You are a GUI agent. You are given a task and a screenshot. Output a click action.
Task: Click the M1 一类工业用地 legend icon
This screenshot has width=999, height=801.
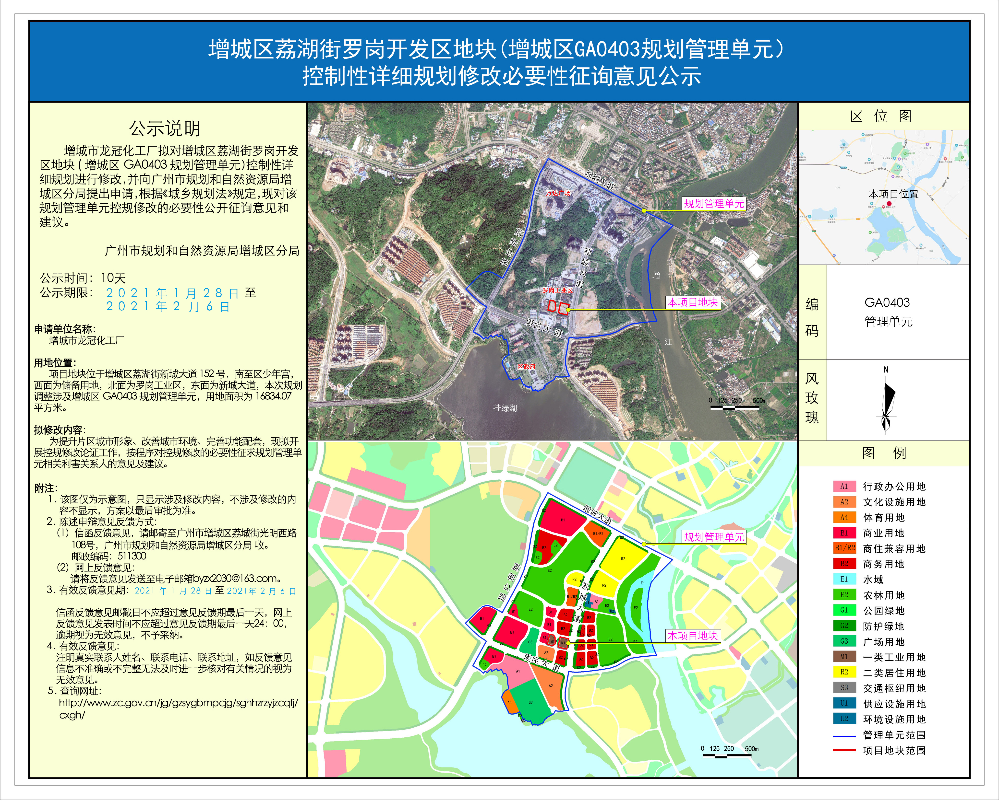click(x=843, y=657)
